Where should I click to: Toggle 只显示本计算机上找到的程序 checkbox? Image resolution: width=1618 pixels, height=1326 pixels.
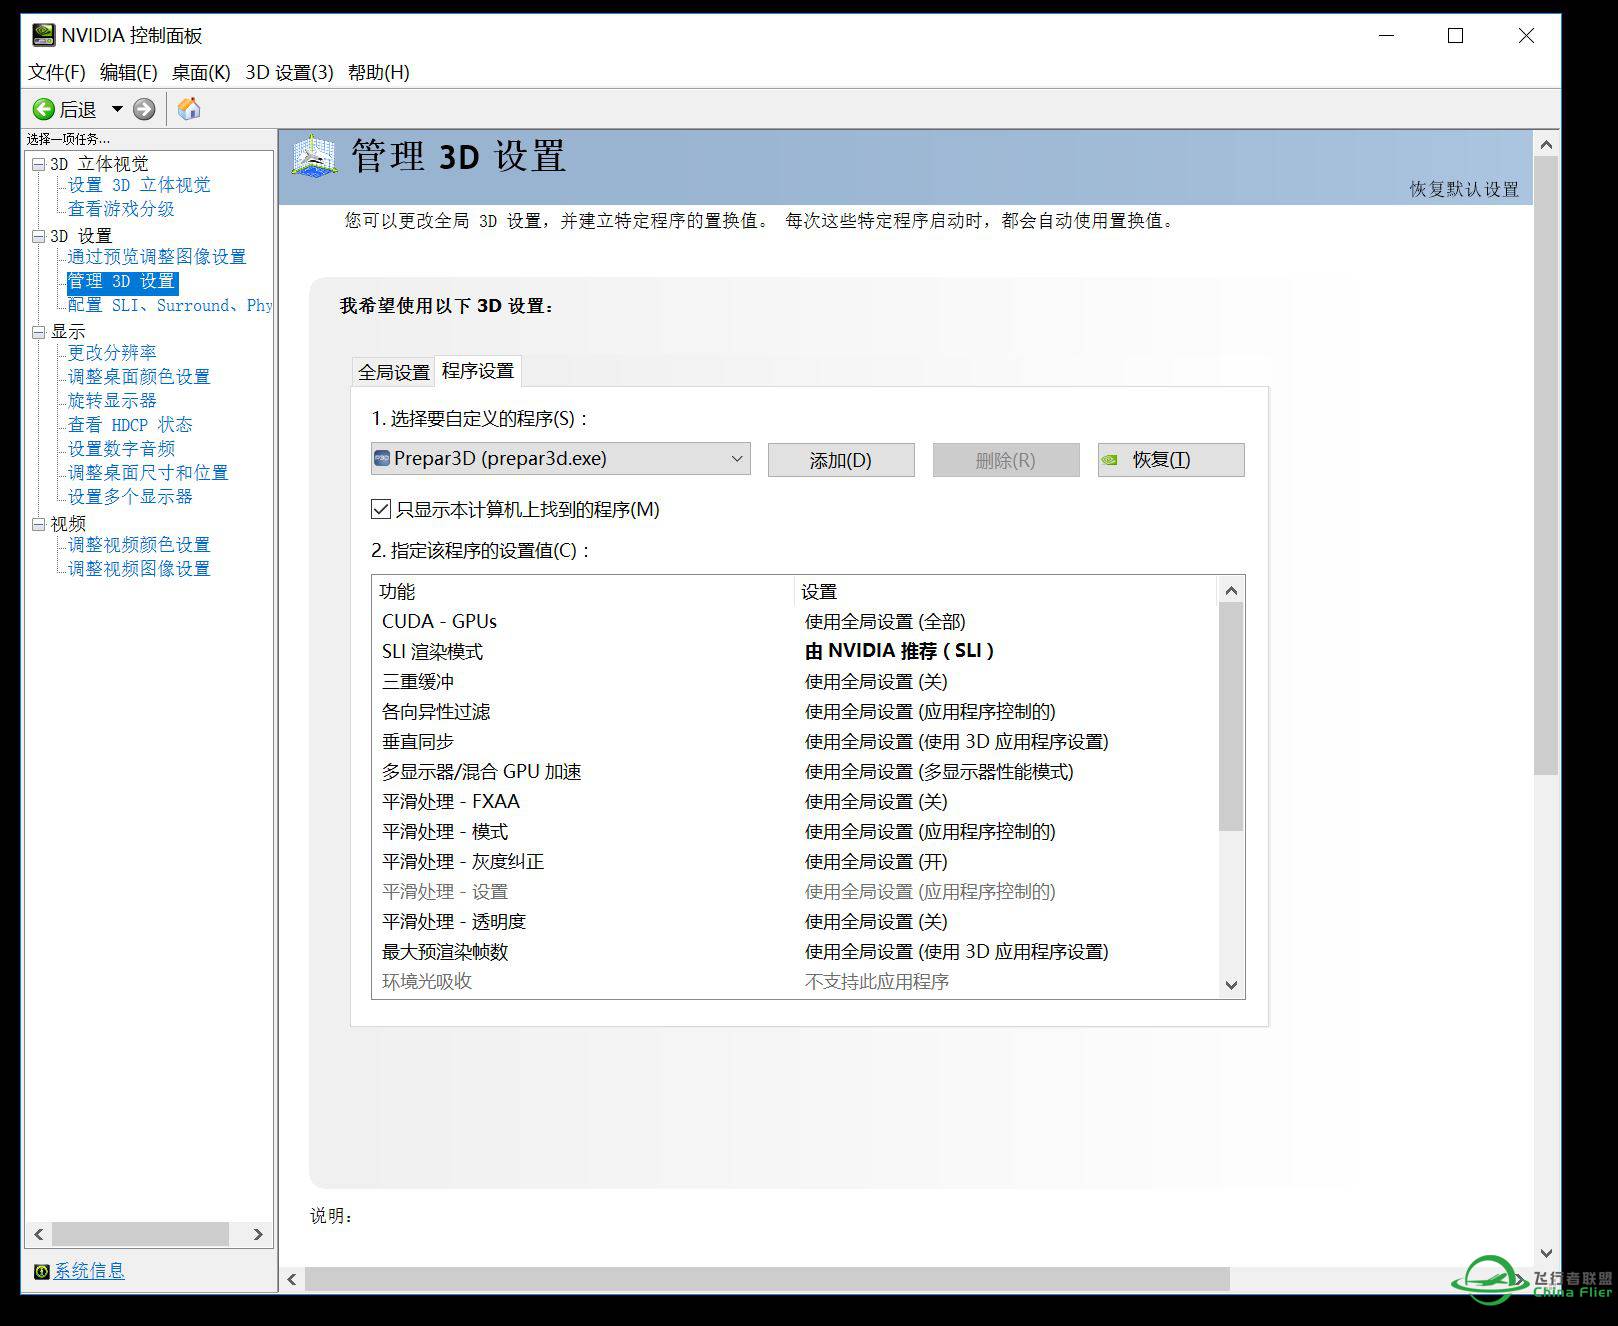point(381,509)
